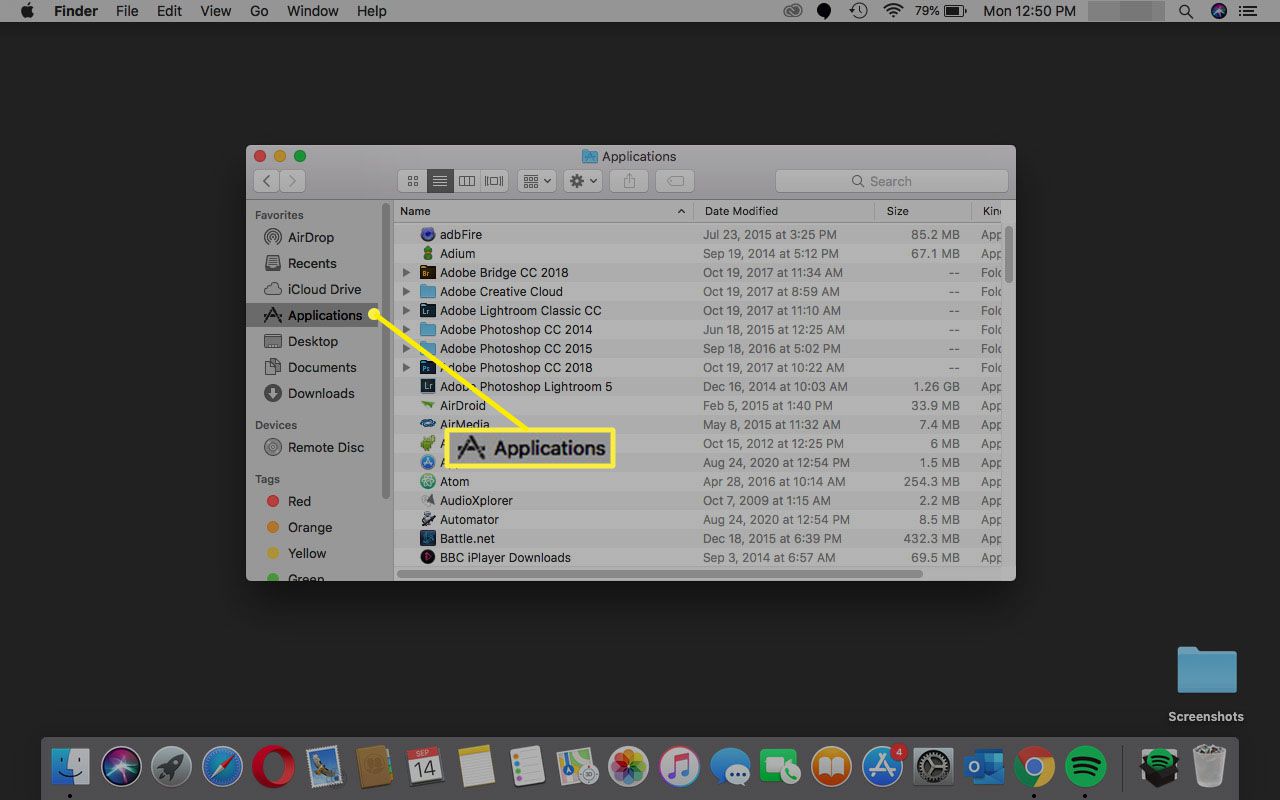
Task: Click the Edit Tags toolbar button
Action: (675, 181)
